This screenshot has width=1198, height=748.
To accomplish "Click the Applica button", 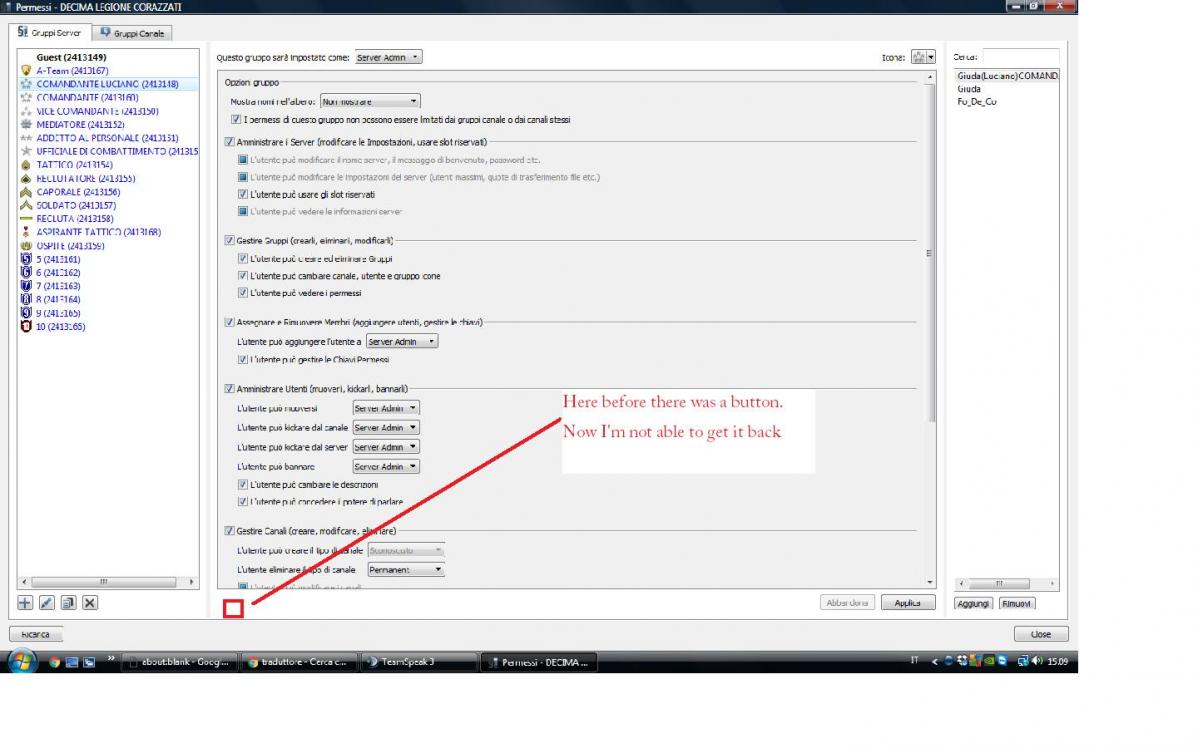I will coord(907,603).
